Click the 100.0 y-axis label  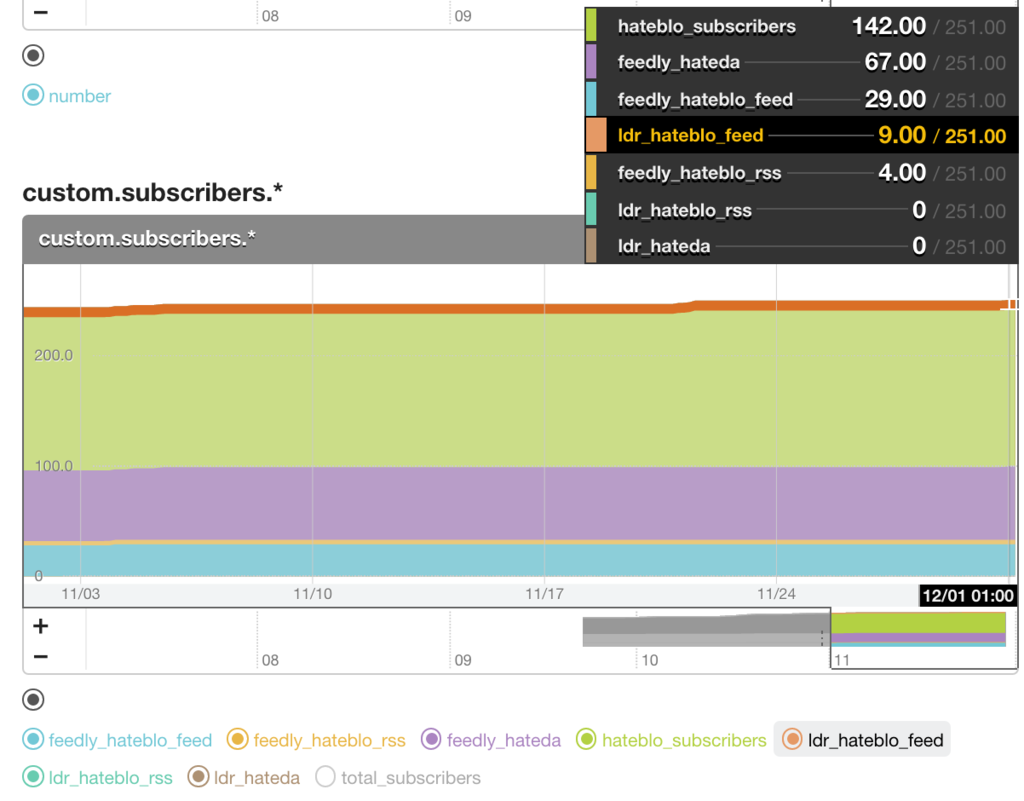54,466
